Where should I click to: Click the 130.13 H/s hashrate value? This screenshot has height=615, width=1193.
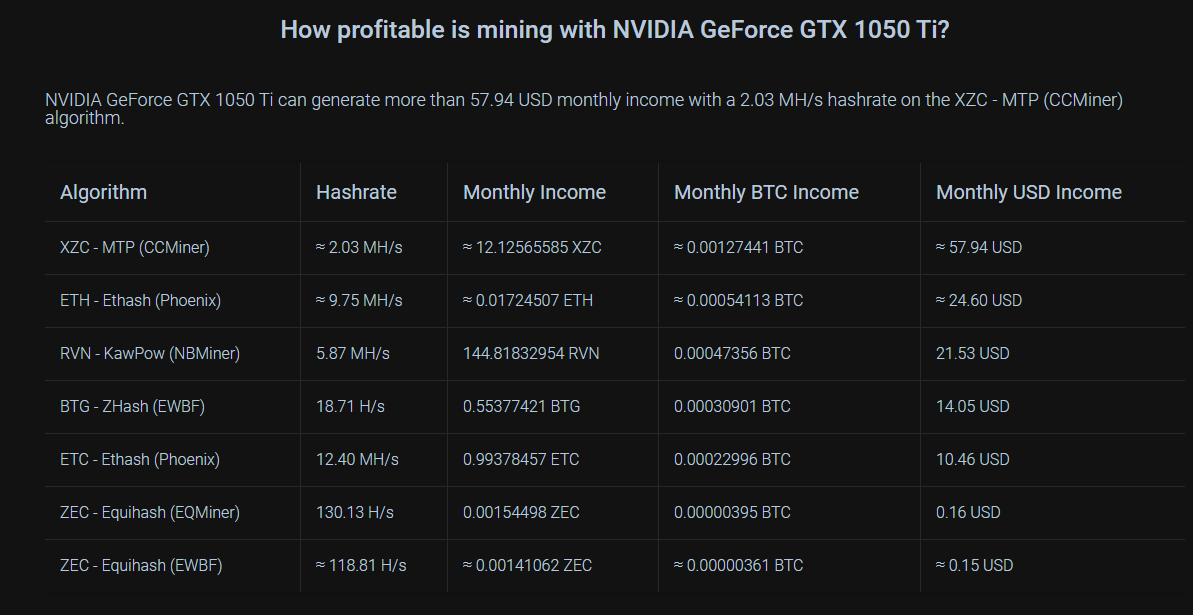355,512
